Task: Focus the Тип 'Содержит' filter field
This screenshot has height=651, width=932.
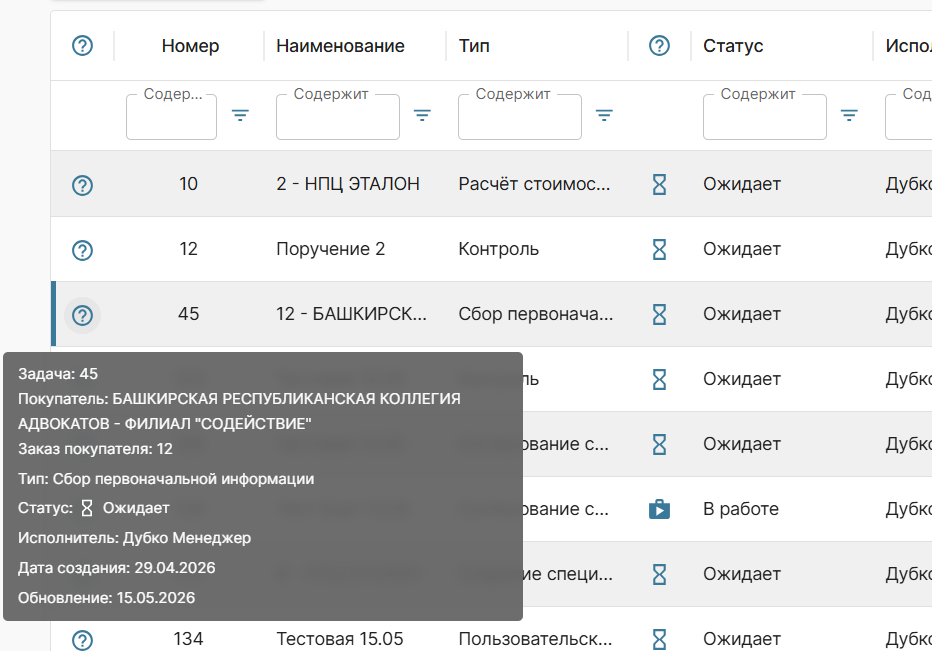Action: click(519, 117)
